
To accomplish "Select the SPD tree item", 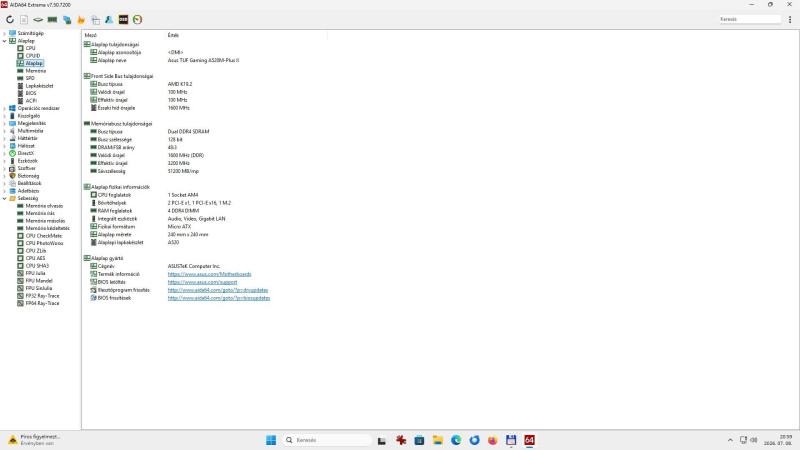I will 30,78.
